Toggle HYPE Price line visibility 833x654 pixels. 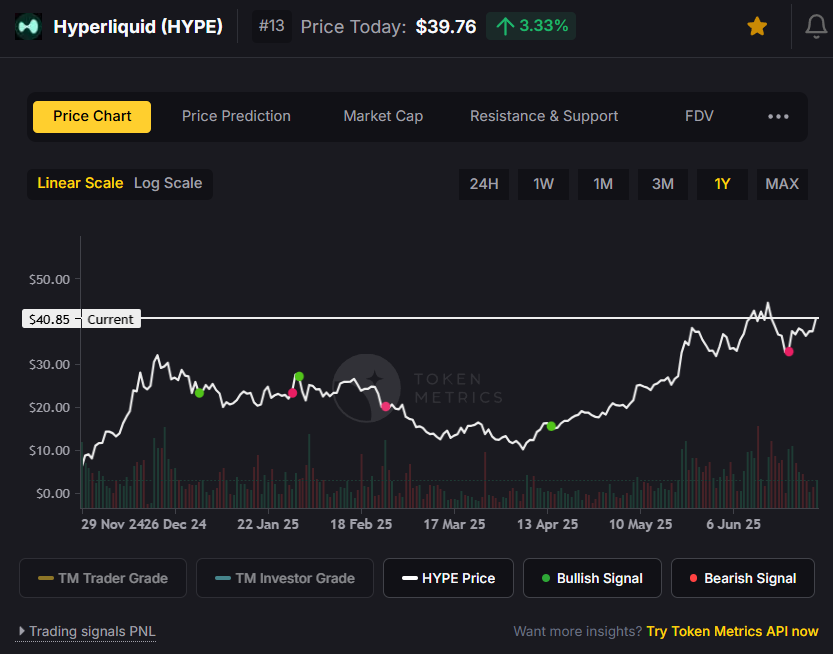click(448, 578)
